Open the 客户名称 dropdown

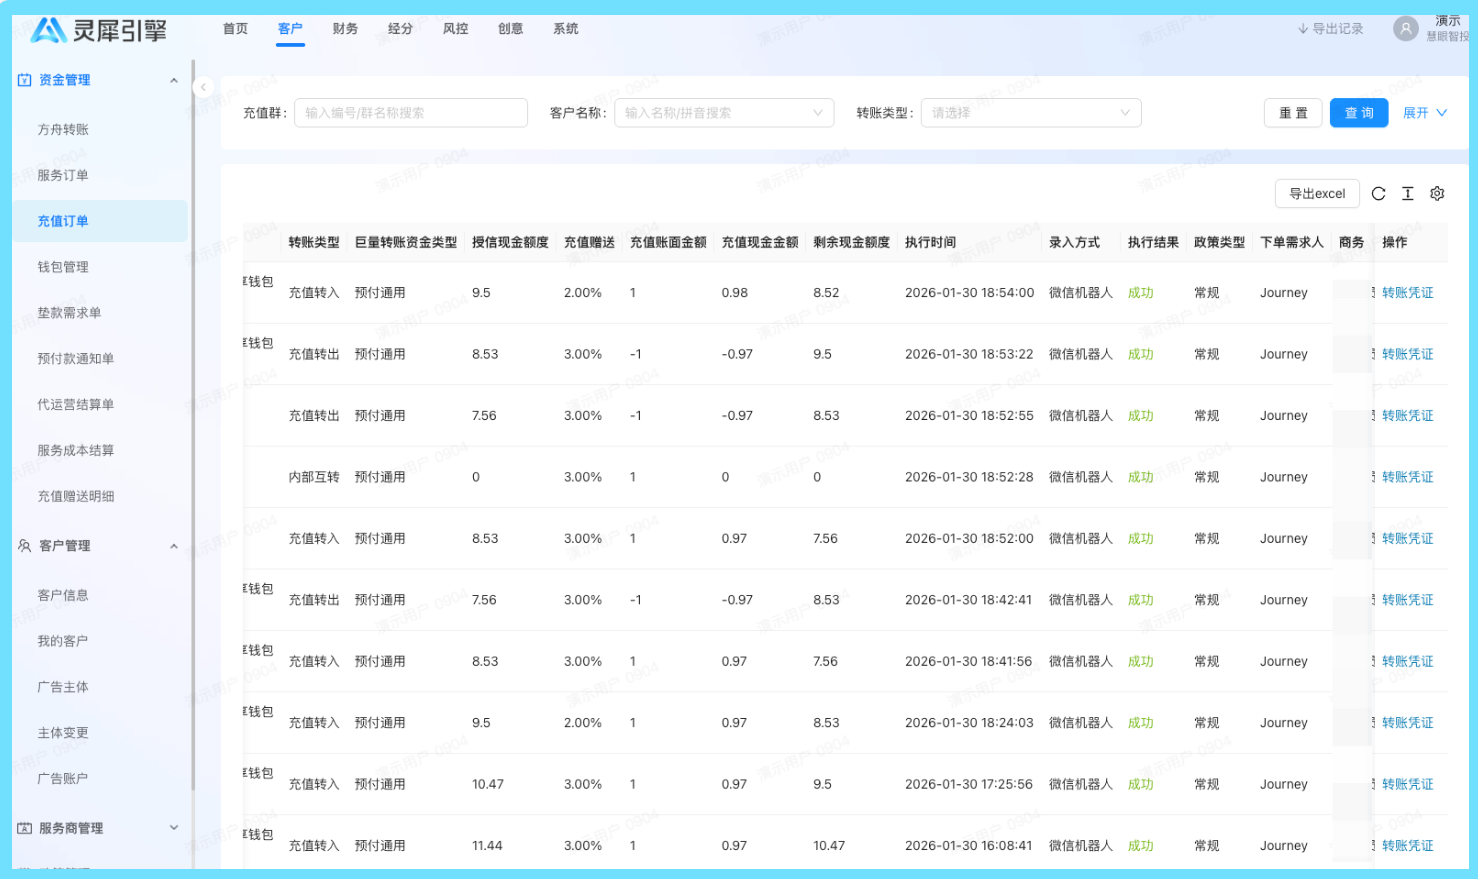pos(724,113)
